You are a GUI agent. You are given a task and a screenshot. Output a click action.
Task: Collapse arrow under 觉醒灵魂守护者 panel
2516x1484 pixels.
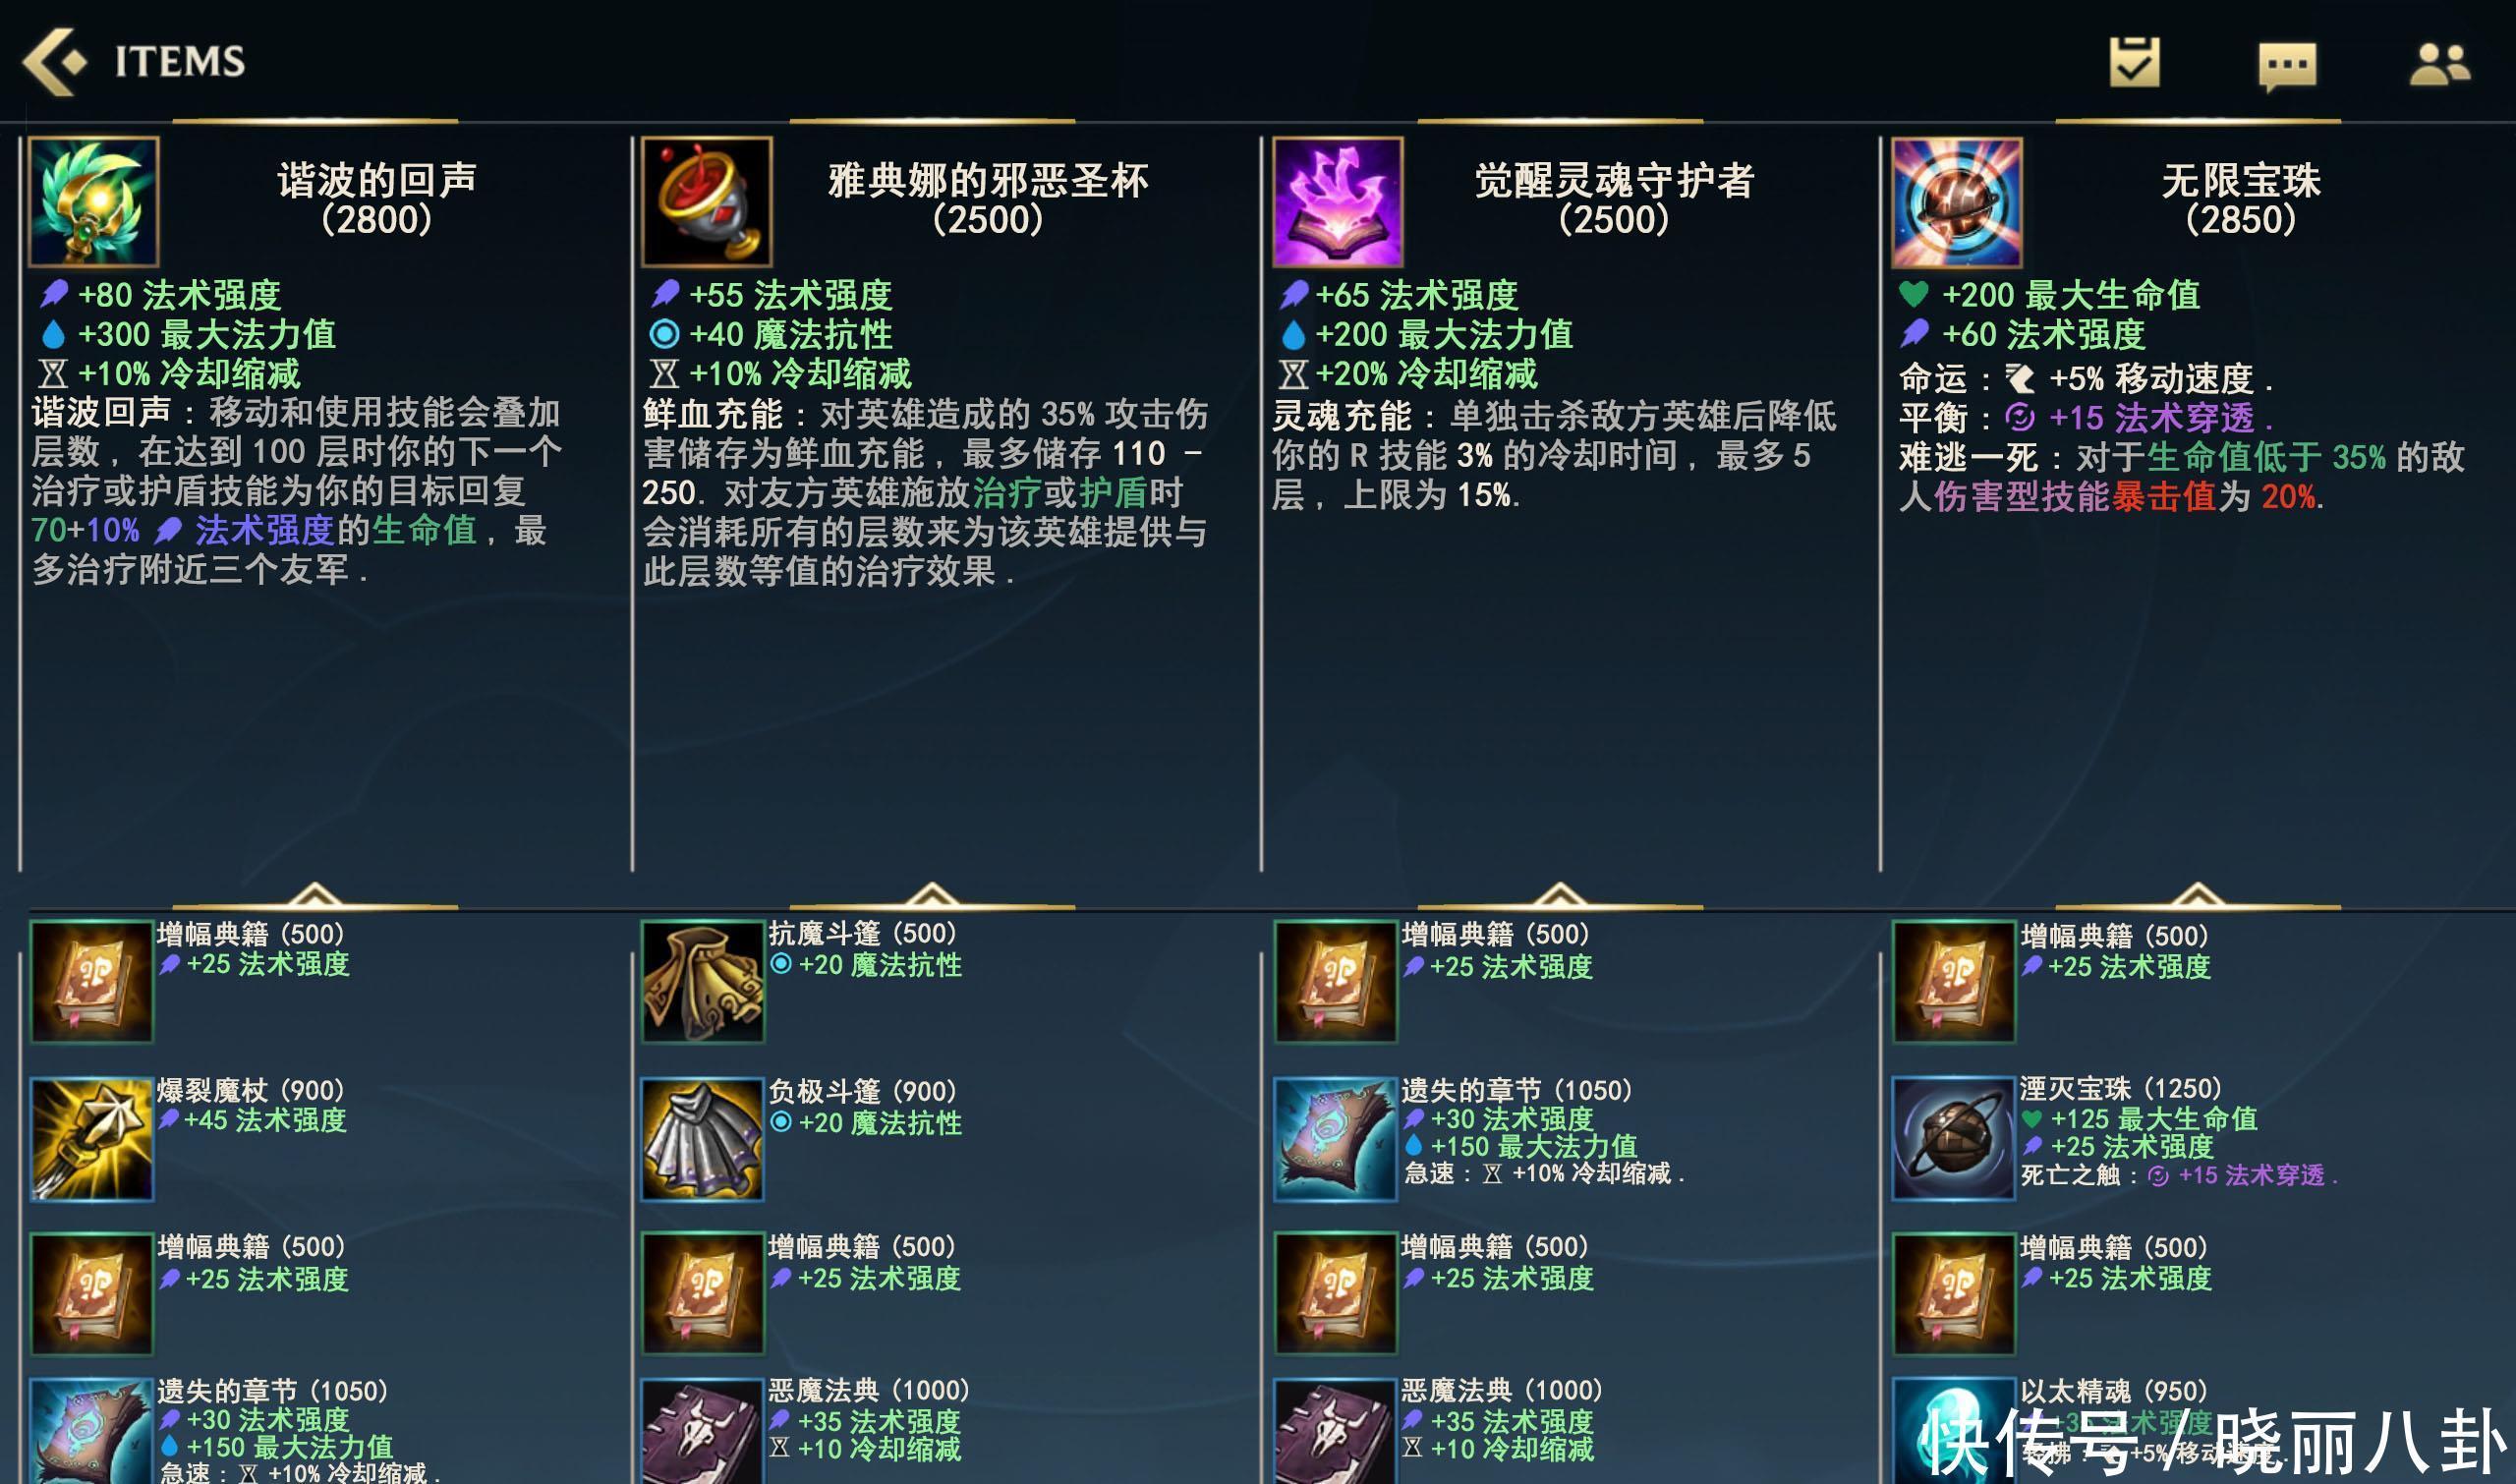click(1560, 895)
